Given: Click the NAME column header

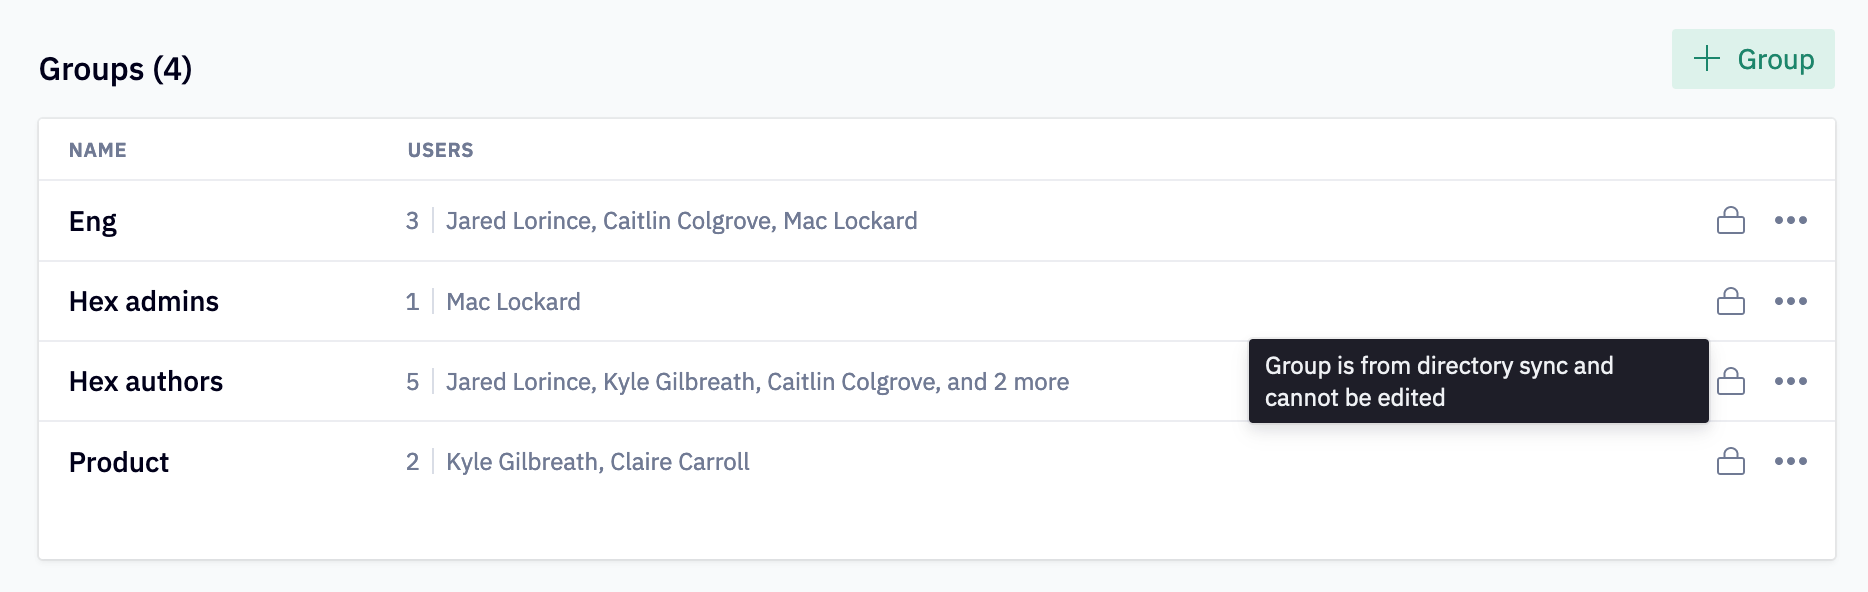Looking at the screenshot, I should [98, 150].
